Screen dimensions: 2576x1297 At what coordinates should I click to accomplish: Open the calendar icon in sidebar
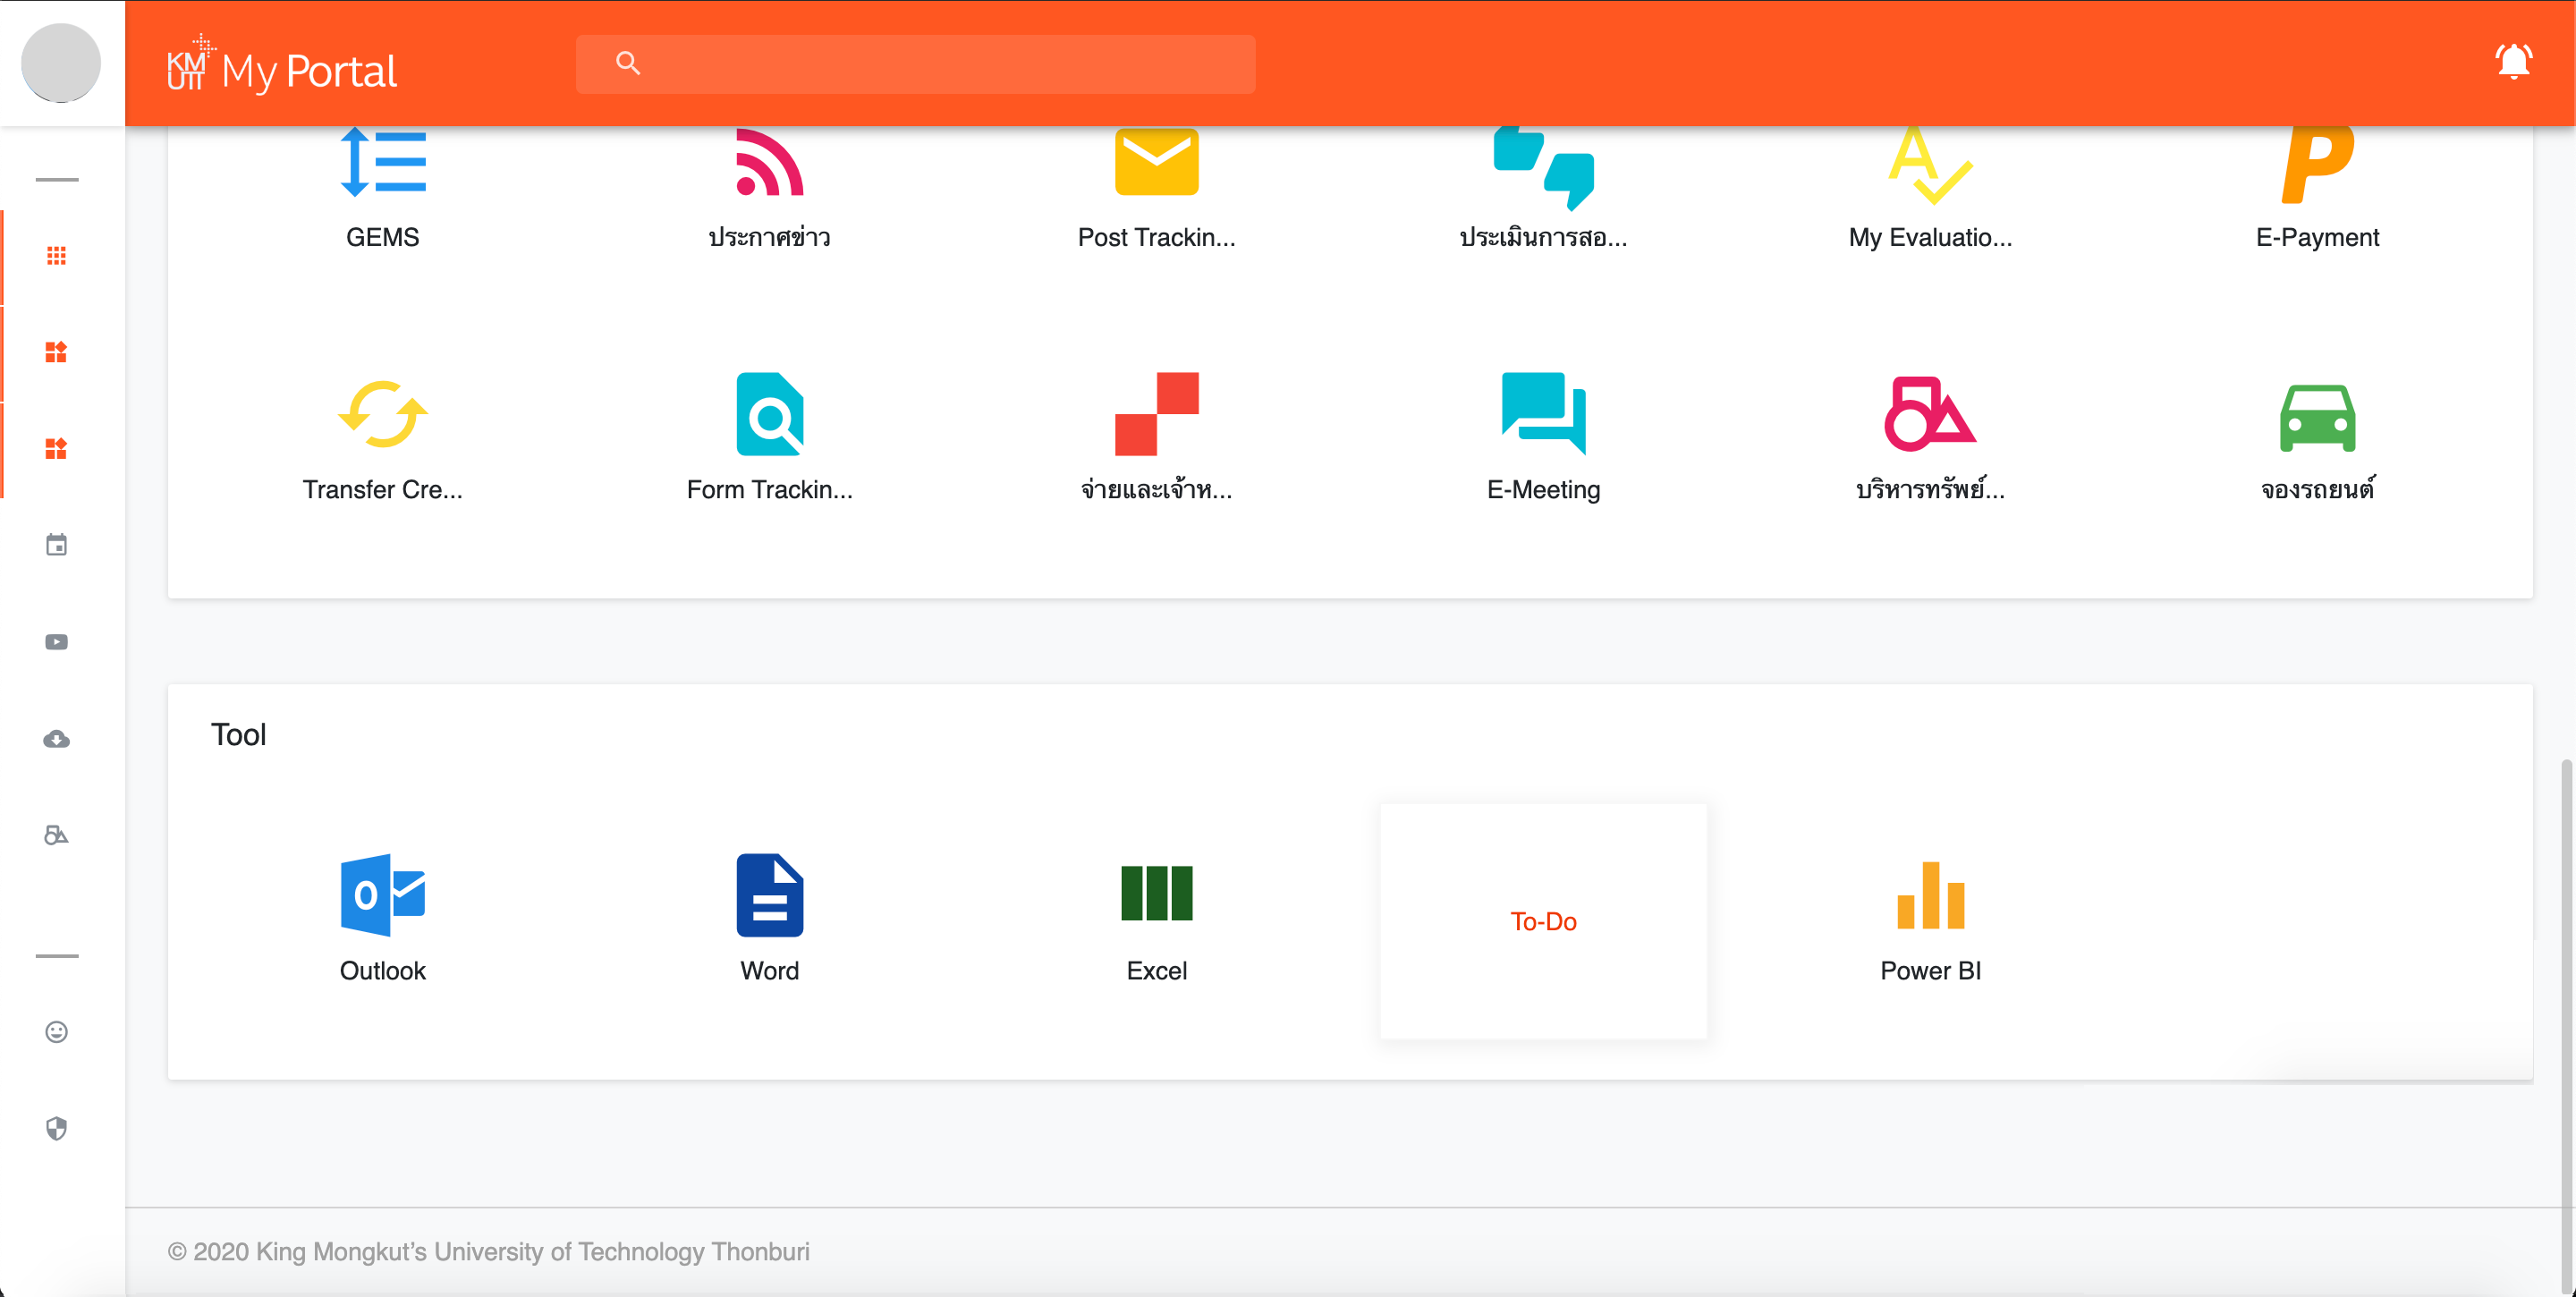pos(56,545)
